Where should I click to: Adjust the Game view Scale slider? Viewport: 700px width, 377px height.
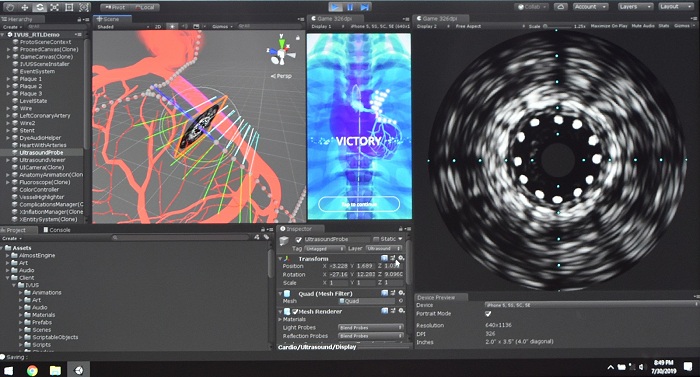click(x=558, y=26)
